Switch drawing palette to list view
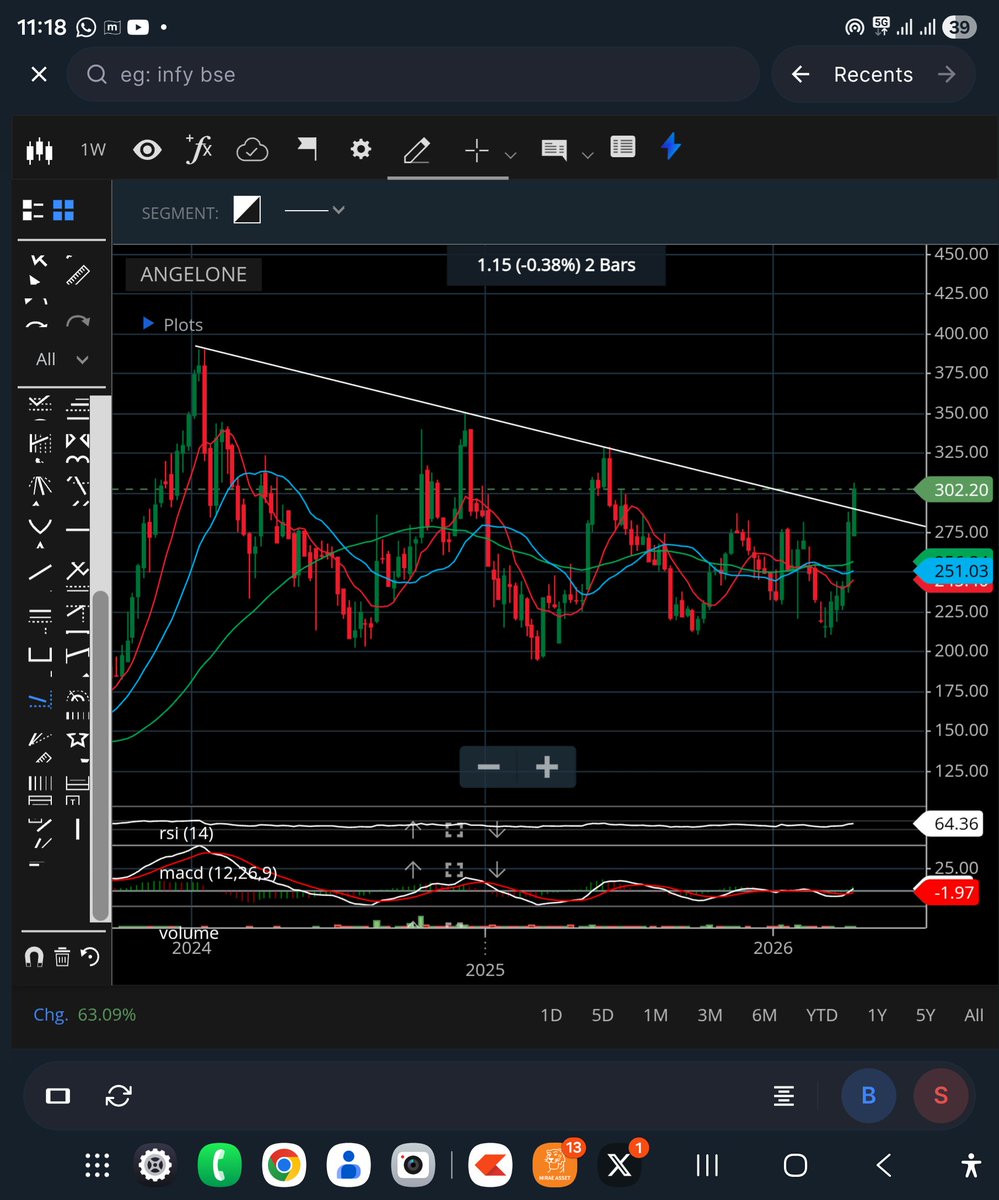Image resolution: width=999 pixels, height=1200 pixels. coord(33,210)
